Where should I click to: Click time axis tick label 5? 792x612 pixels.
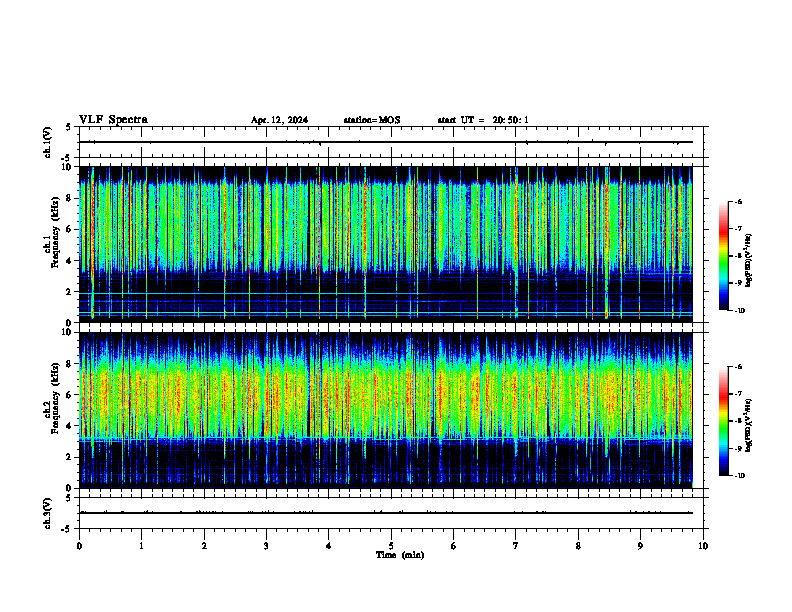point(391,546)
